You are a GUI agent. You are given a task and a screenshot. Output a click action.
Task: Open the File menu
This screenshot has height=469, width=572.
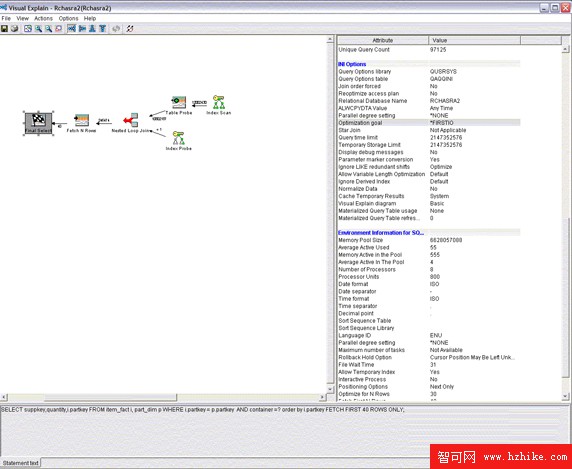click(6, 18)
